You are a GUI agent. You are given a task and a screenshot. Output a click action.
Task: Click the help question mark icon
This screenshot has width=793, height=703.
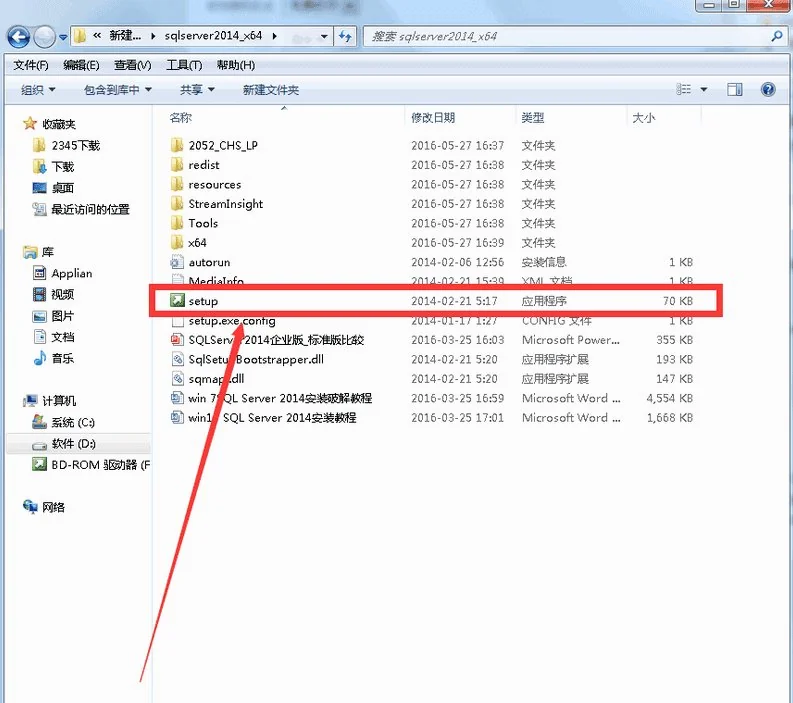tap(768, 90)
